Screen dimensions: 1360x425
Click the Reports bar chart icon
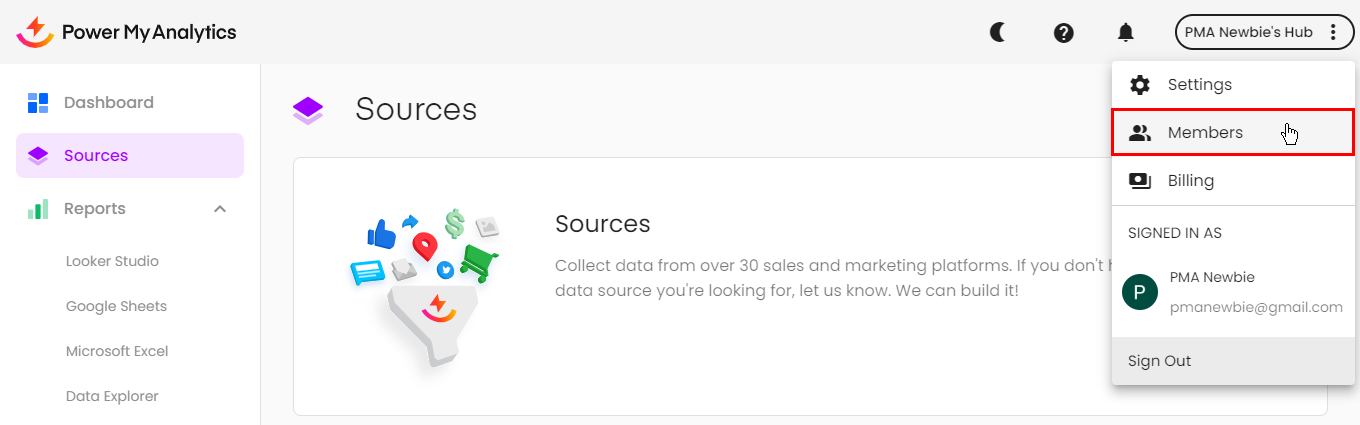pos(38,209)
